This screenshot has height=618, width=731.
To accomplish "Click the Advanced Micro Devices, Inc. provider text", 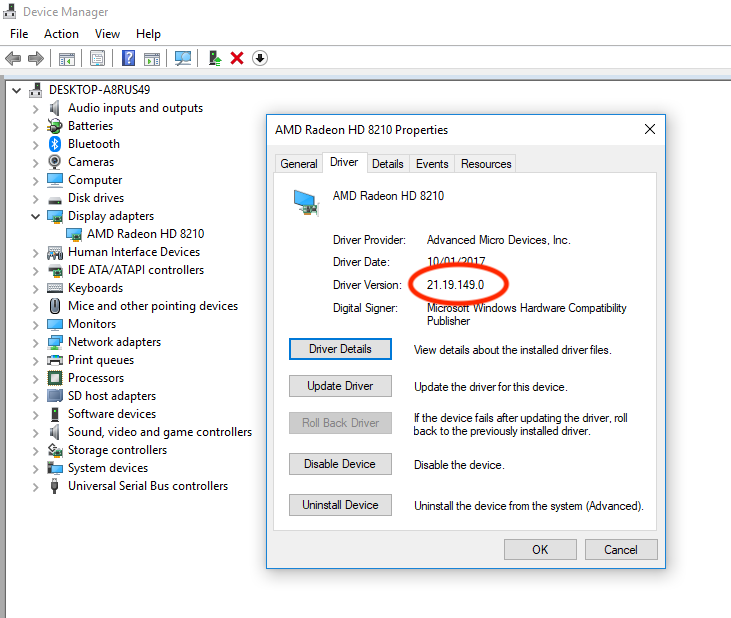I will [498, 240].
